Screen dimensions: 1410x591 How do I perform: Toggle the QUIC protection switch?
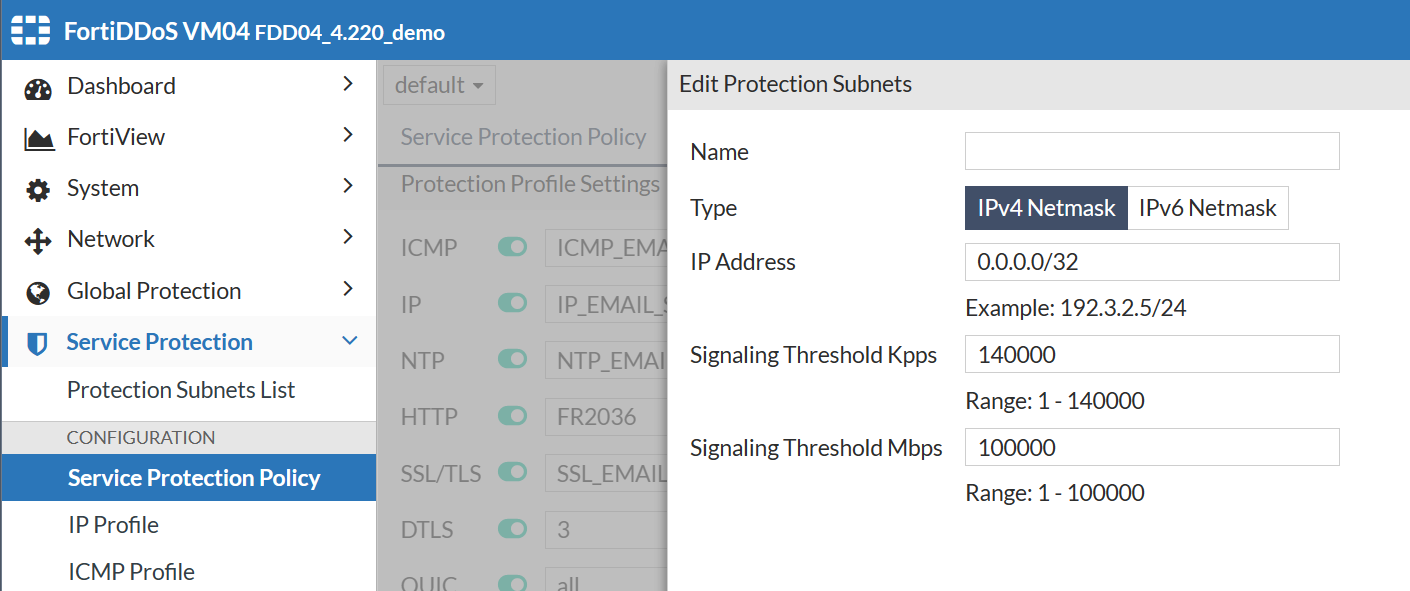pos(512,583)
